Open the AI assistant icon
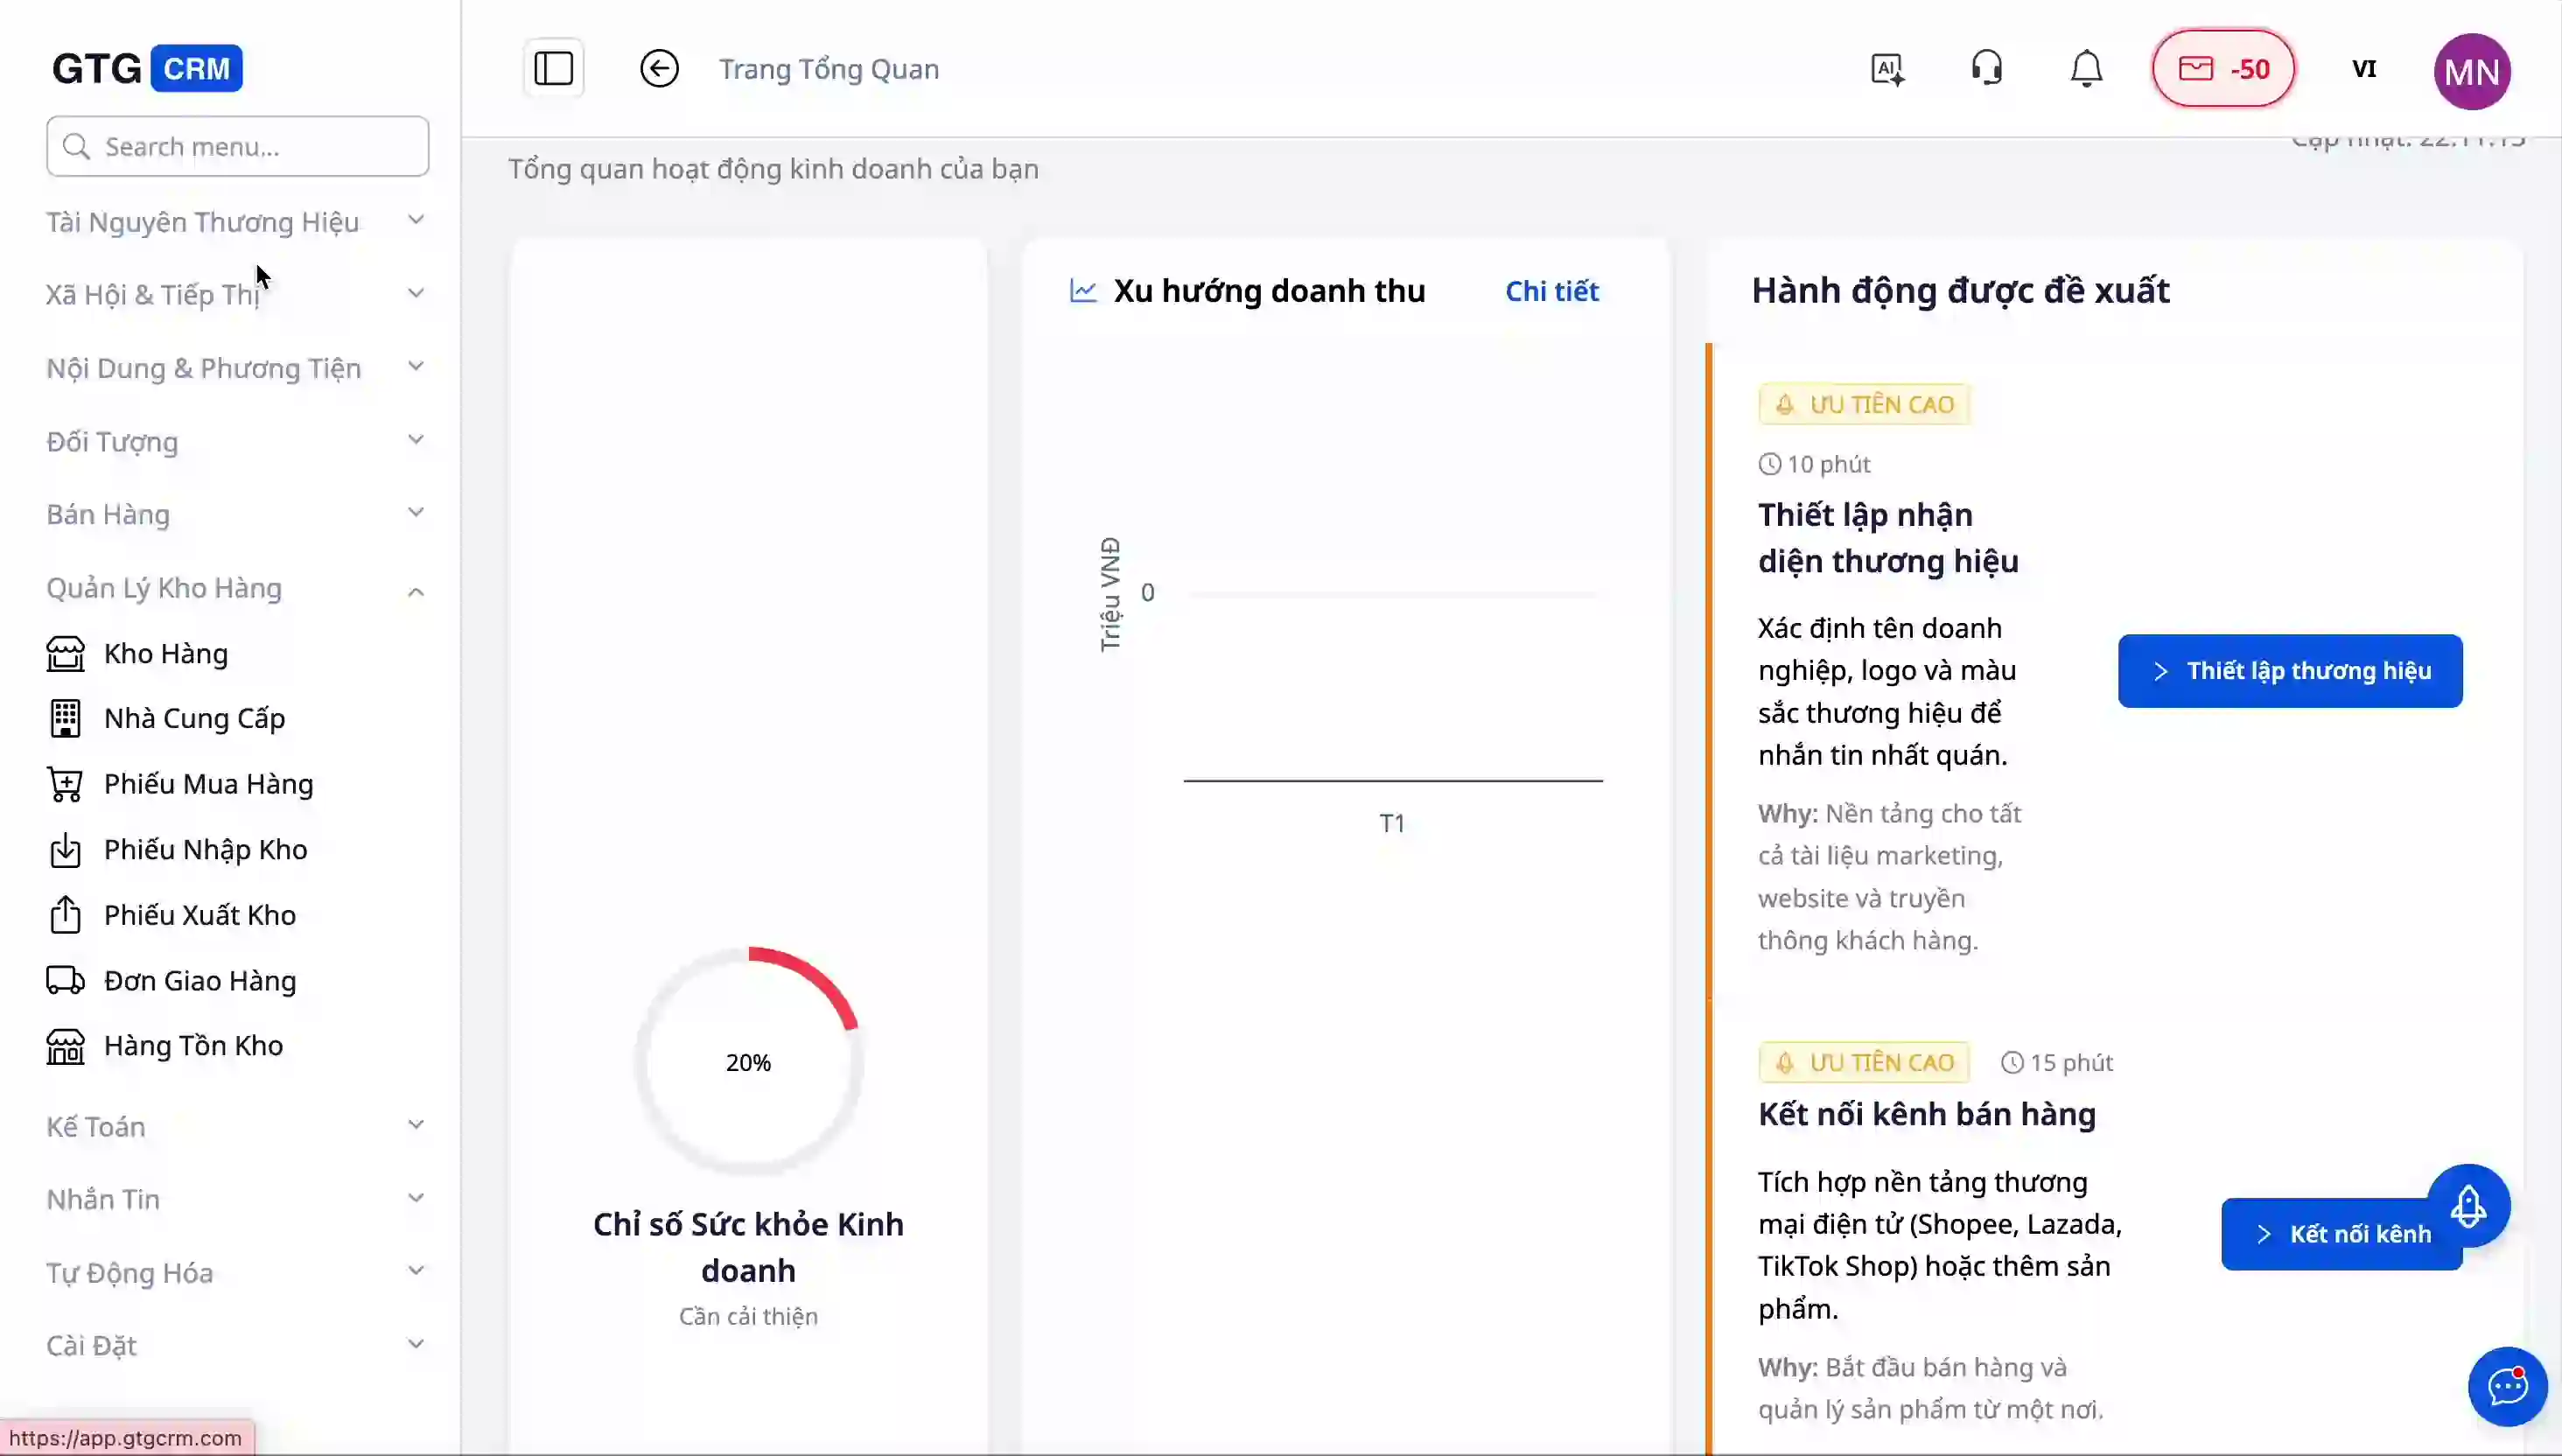The width and height of the screenshot is (2562, 1456). click(1887, 69)
